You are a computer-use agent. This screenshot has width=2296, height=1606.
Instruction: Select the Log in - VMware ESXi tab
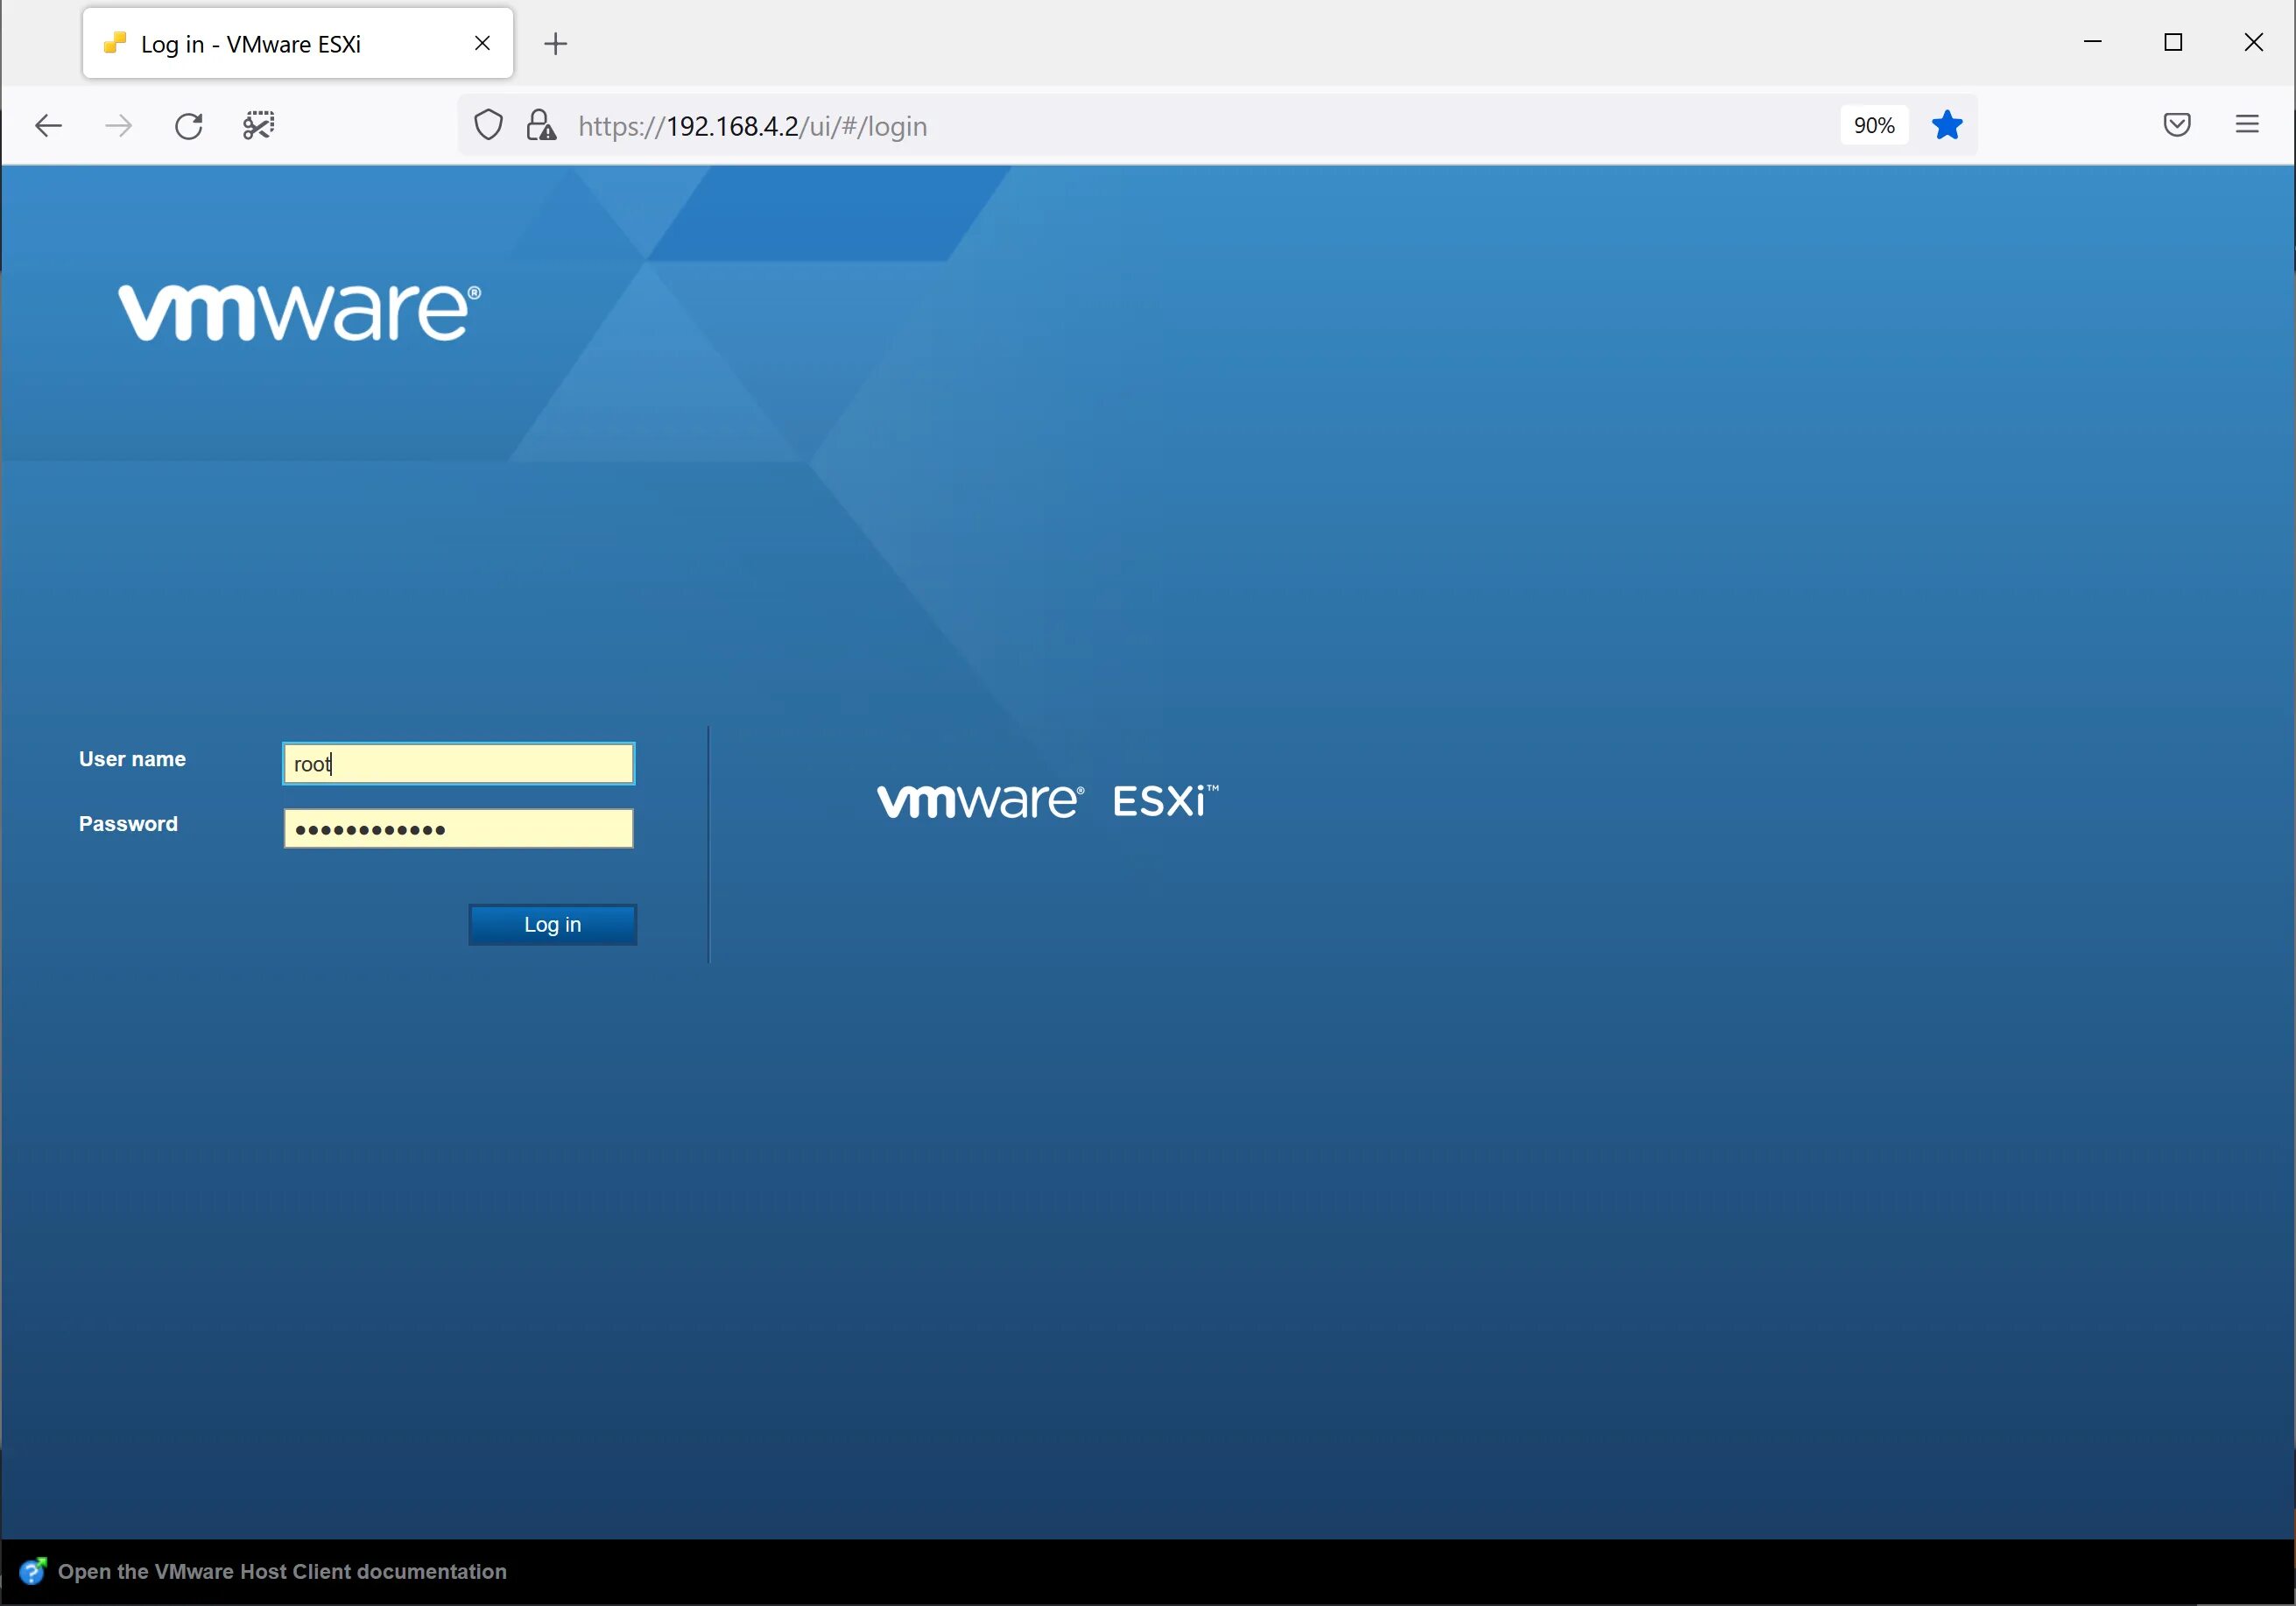(250, 44)
